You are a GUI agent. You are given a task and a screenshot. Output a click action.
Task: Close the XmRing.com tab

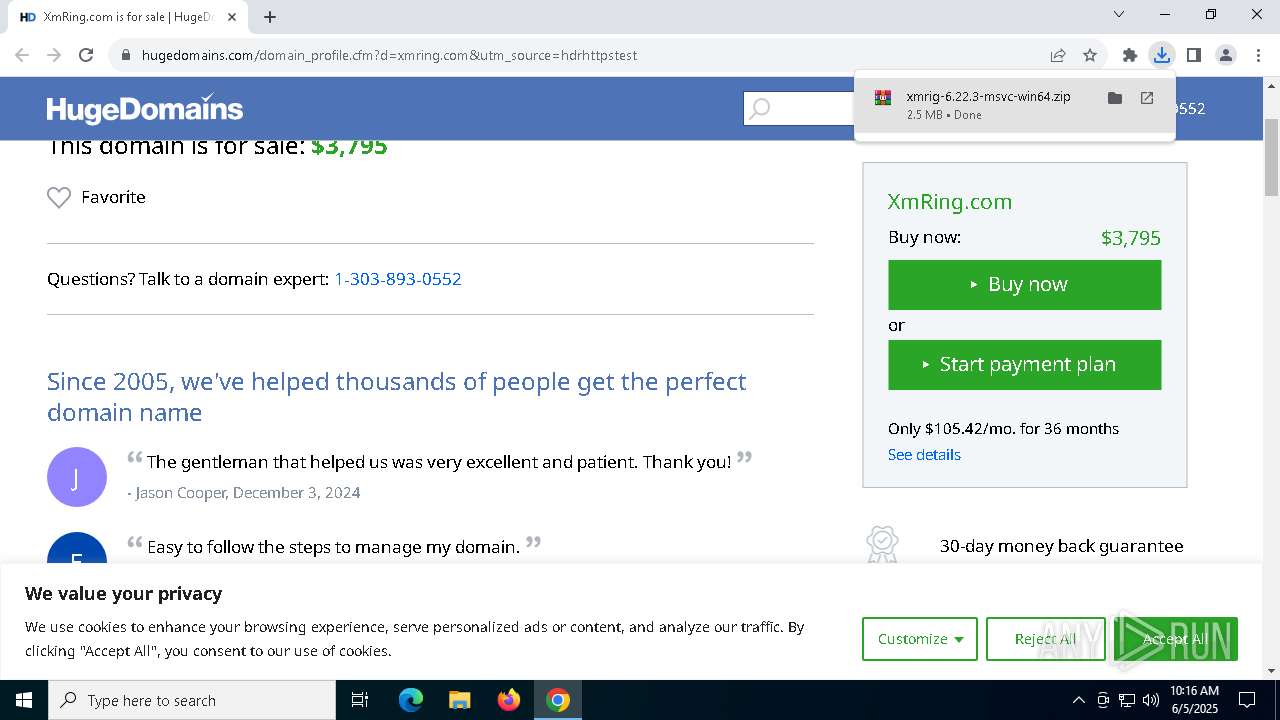pos(232,17)
